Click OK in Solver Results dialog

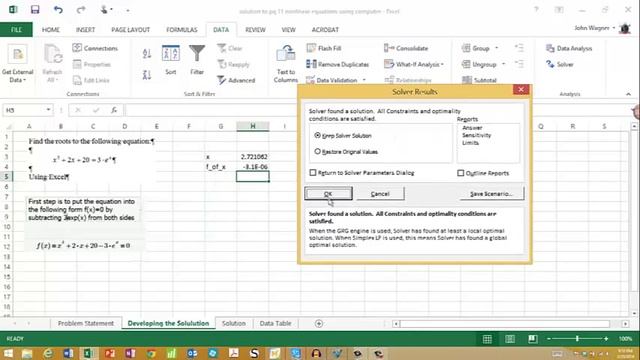coord(328,193)
